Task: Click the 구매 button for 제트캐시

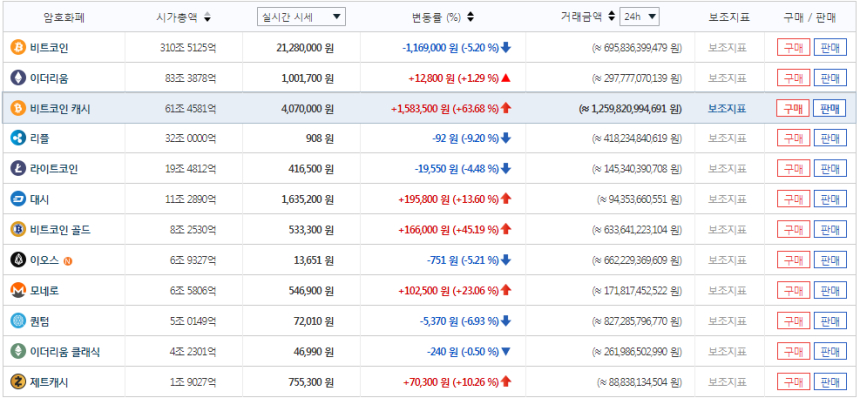Action: tap(793, 382)
